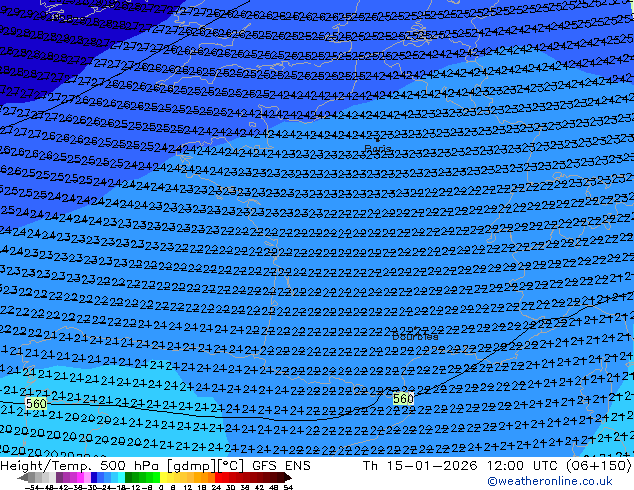Click the Height/Temp. 500 hPa title
Image resolution: width=634 pixels, height=490 pixels.
pyautogui.click(x=81, y=466)
